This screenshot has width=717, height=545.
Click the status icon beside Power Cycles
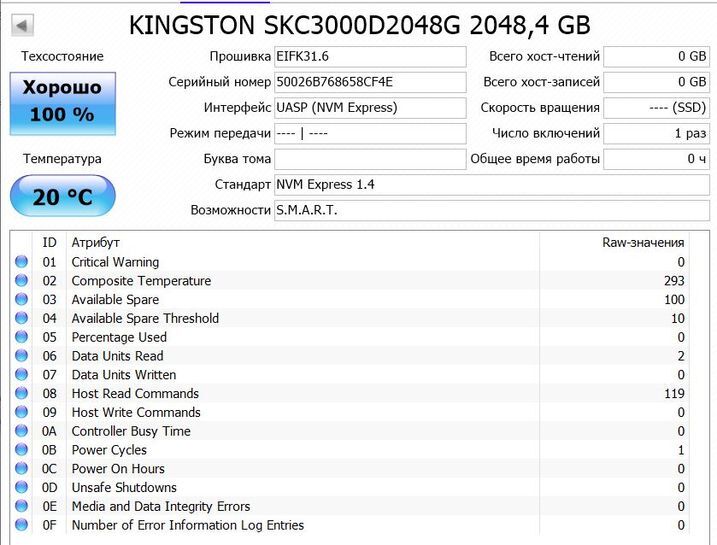[x=21, y=450]
